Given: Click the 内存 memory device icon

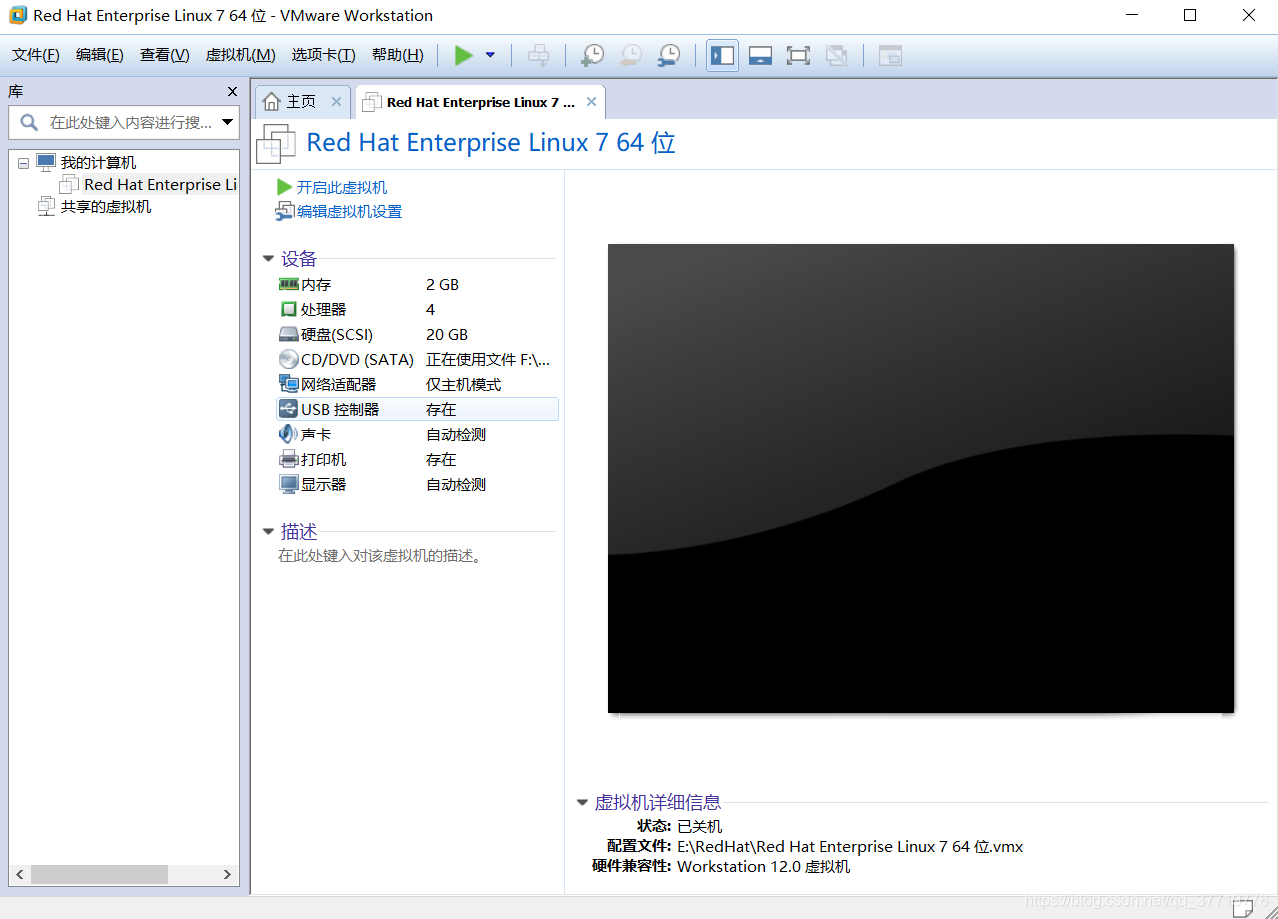Looking at the screenshot, I should click(289, 284).
